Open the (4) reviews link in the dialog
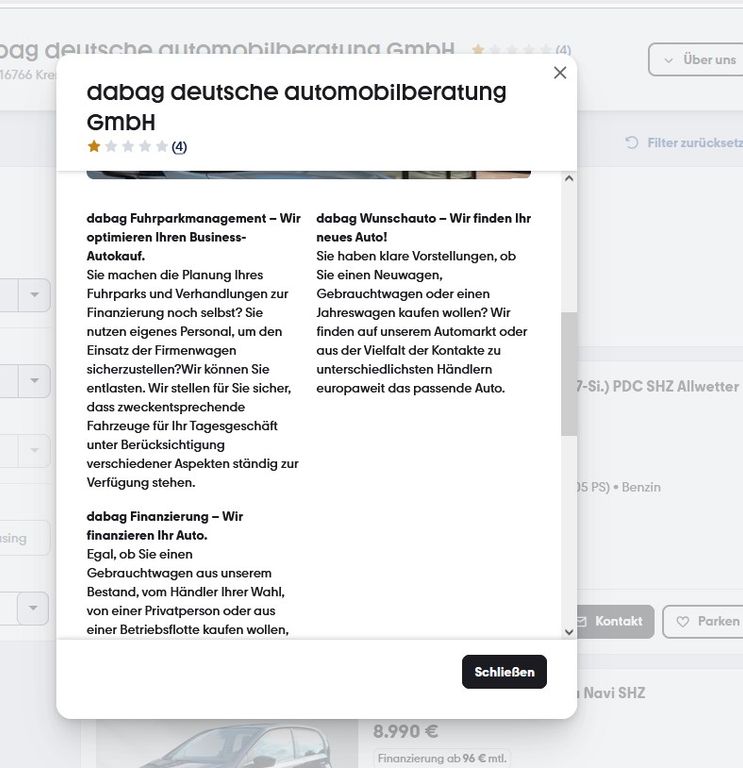743x768 pixels. click(179, 147)
